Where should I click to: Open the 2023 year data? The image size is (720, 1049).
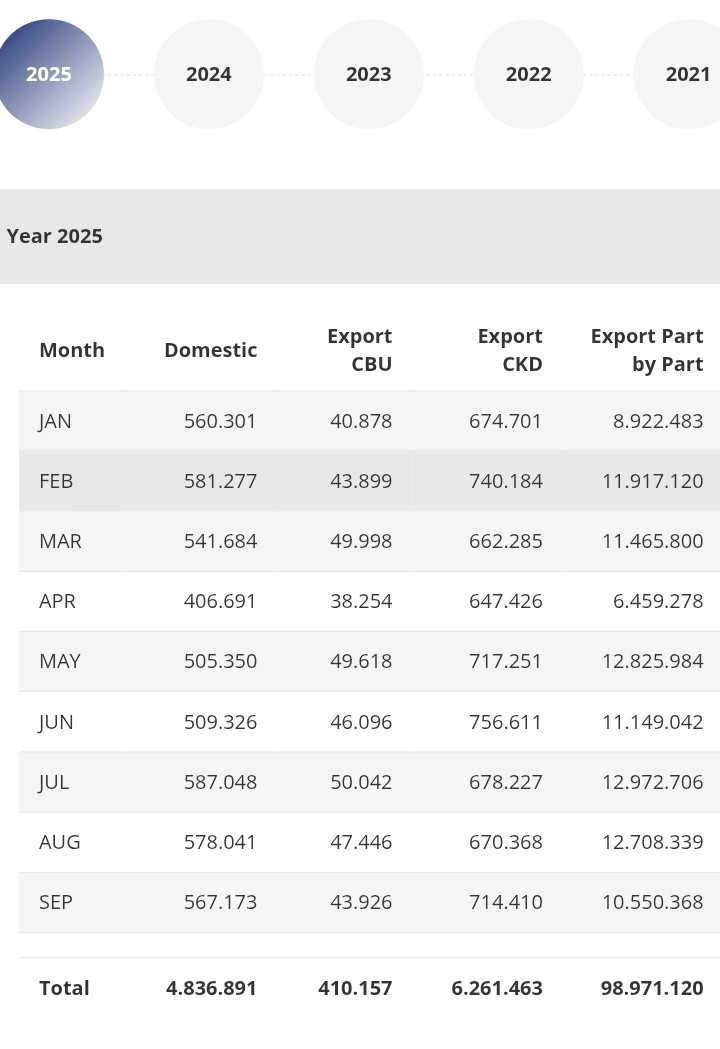369,74
